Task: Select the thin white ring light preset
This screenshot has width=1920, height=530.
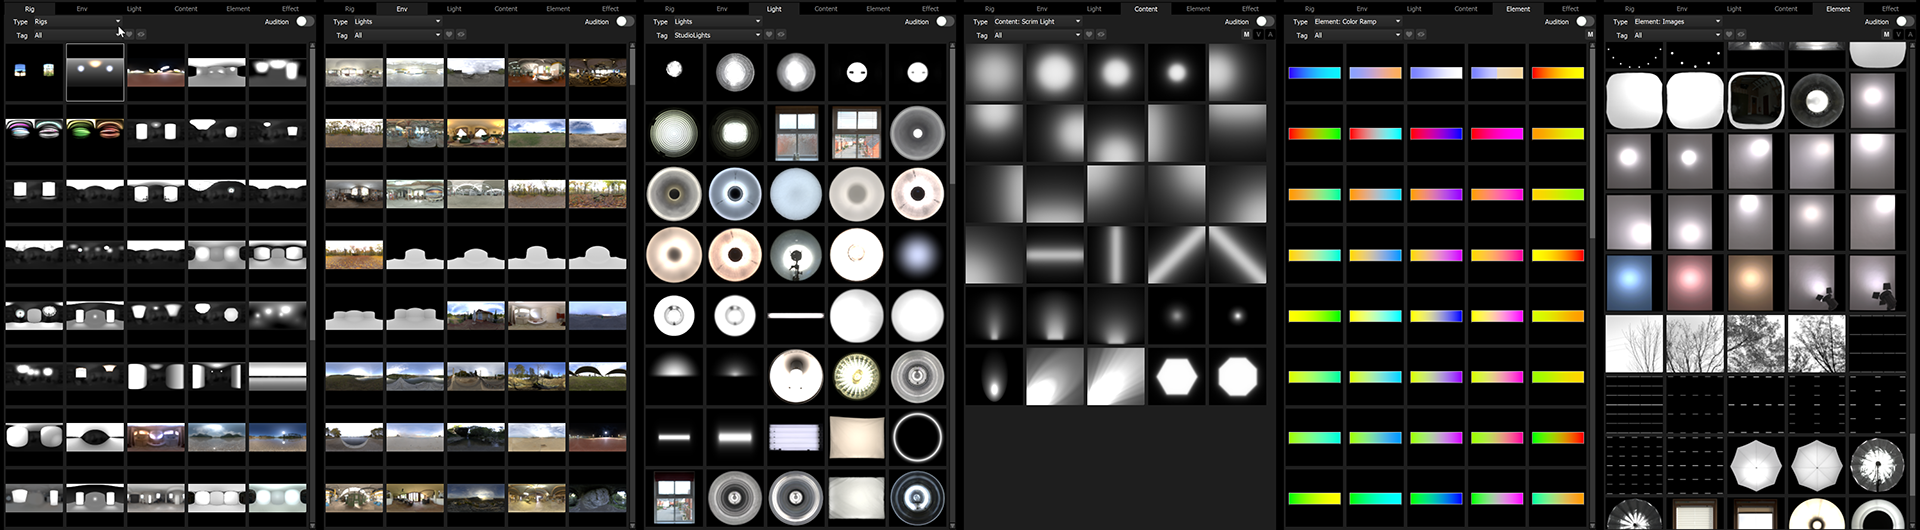Action: [917, 438]
